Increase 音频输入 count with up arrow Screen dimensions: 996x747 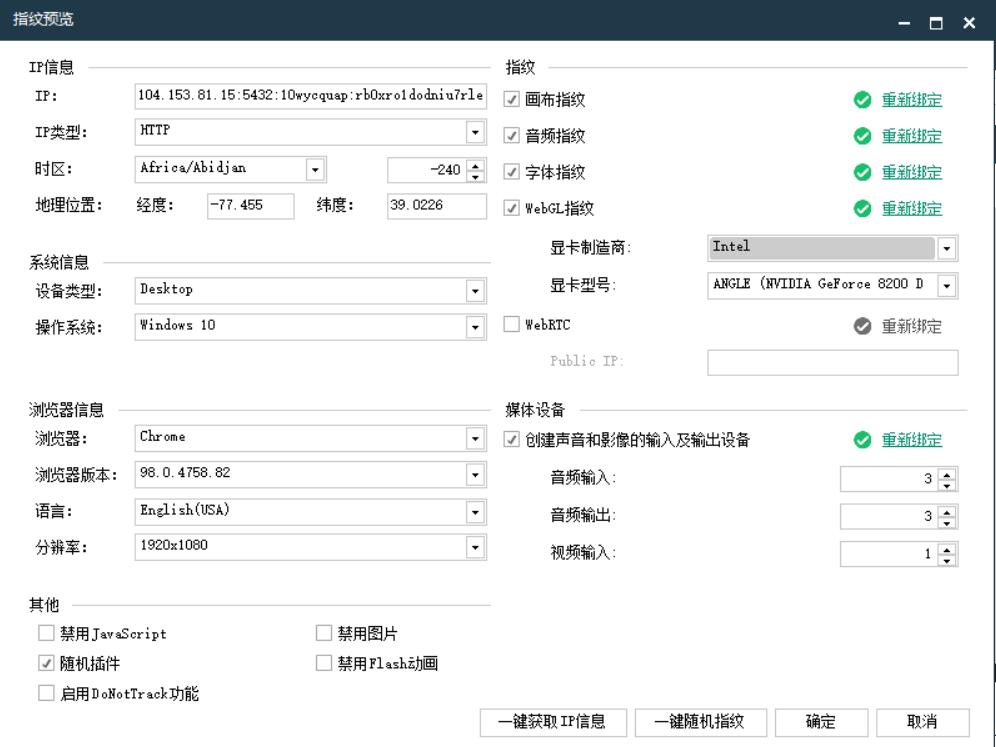click(x=948, y=474)
